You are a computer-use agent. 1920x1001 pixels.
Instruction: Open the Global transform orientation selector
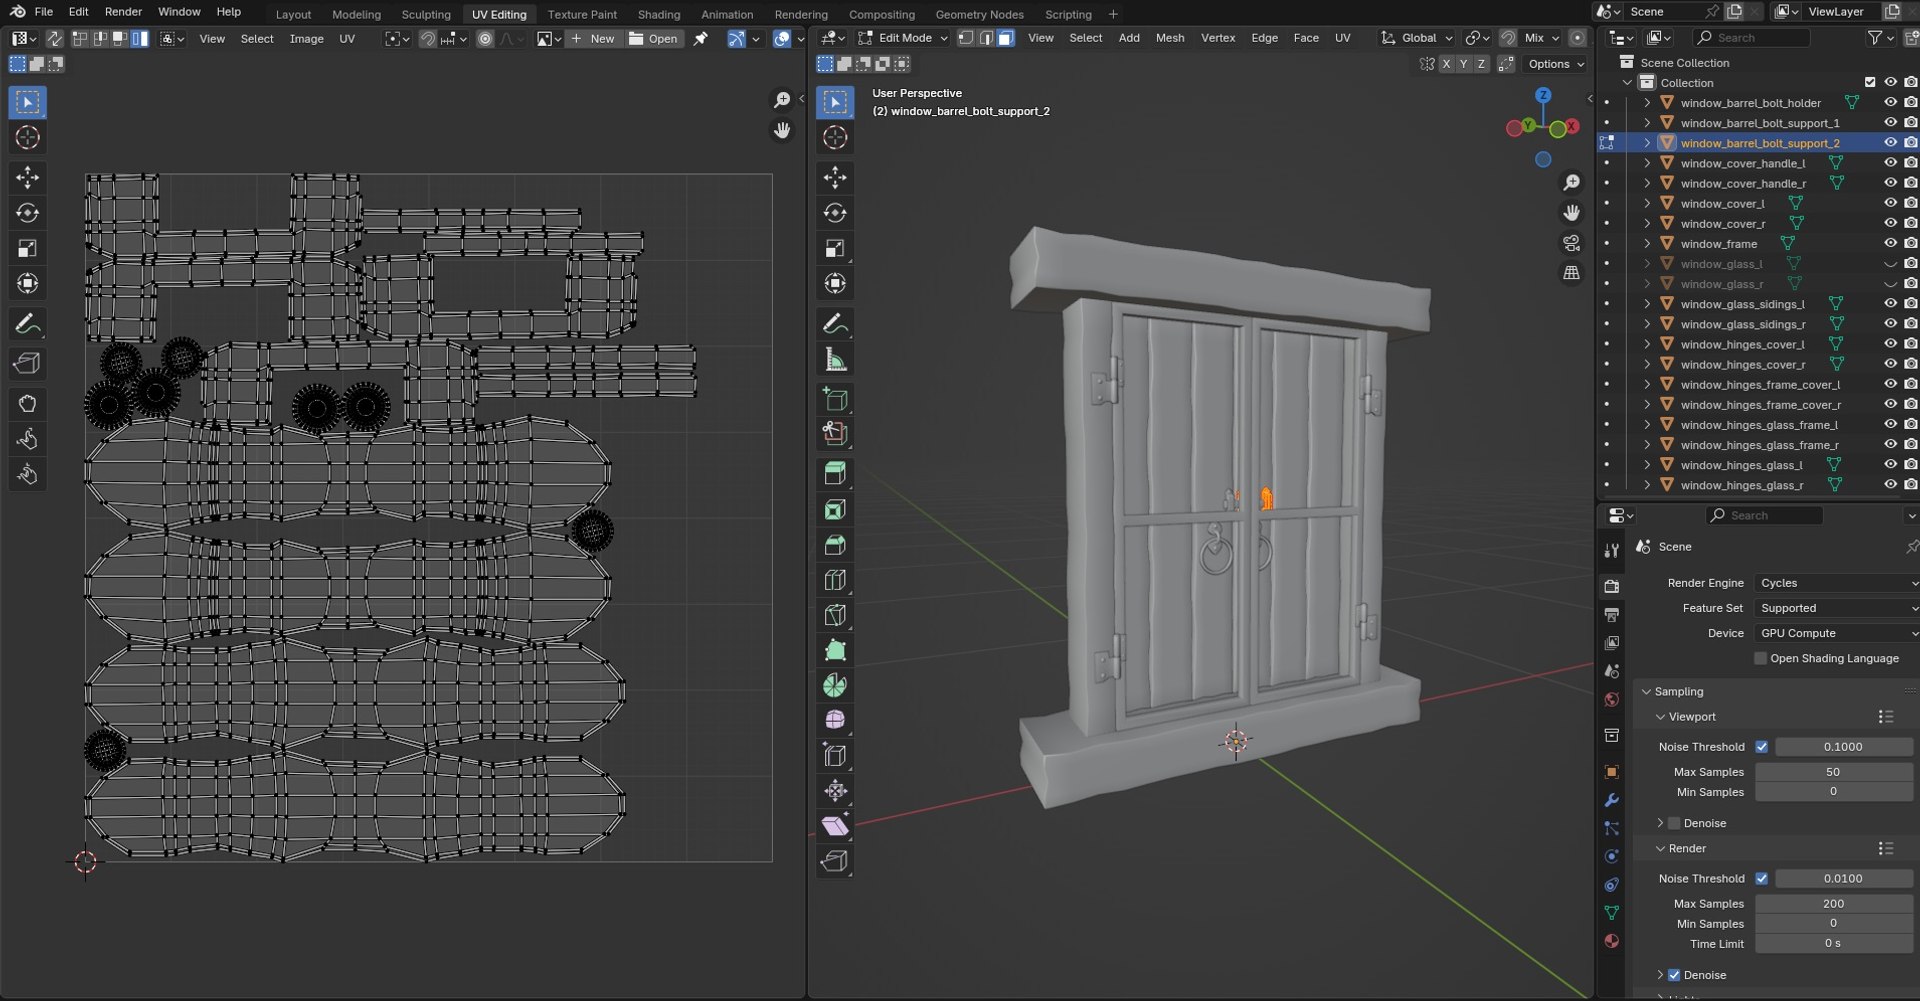[x=1417, y=38]
